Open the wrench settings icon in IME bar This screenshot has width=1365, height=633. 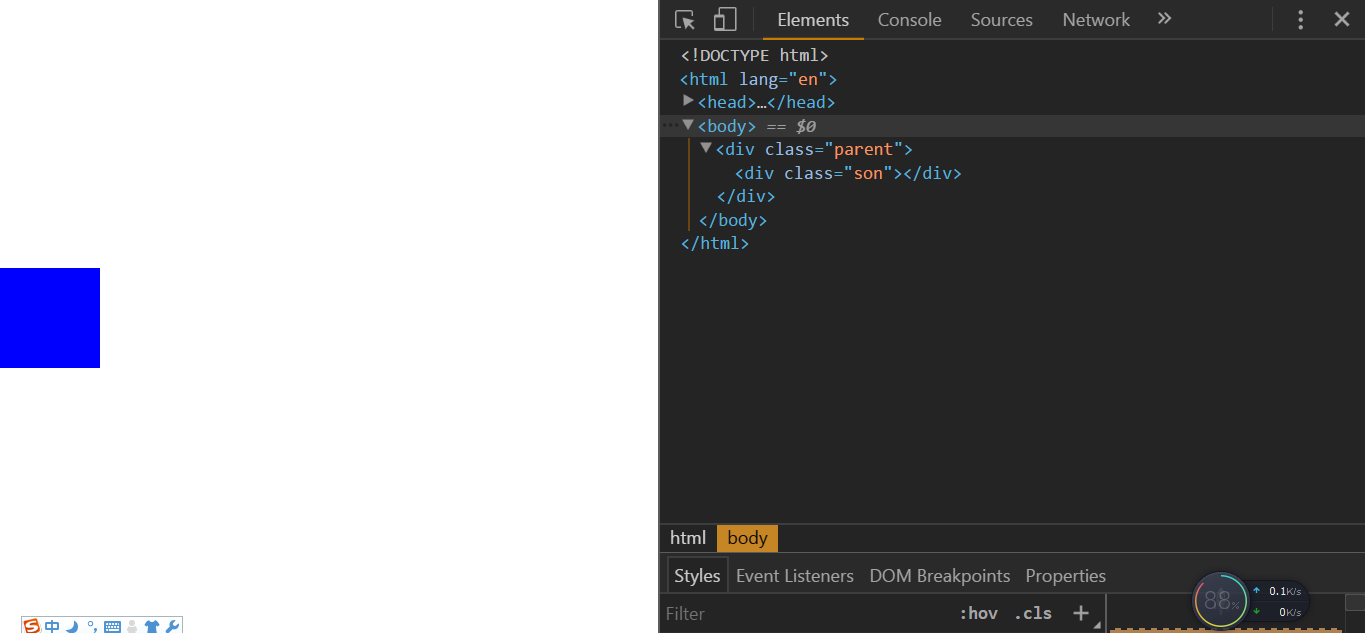coord(172,626)
